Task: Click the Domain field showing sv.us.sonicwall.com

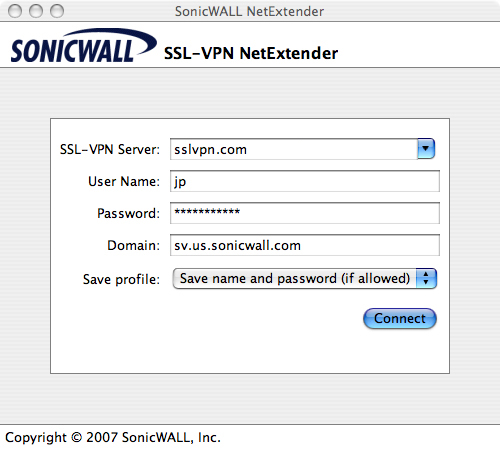Action: coord(305,245)
